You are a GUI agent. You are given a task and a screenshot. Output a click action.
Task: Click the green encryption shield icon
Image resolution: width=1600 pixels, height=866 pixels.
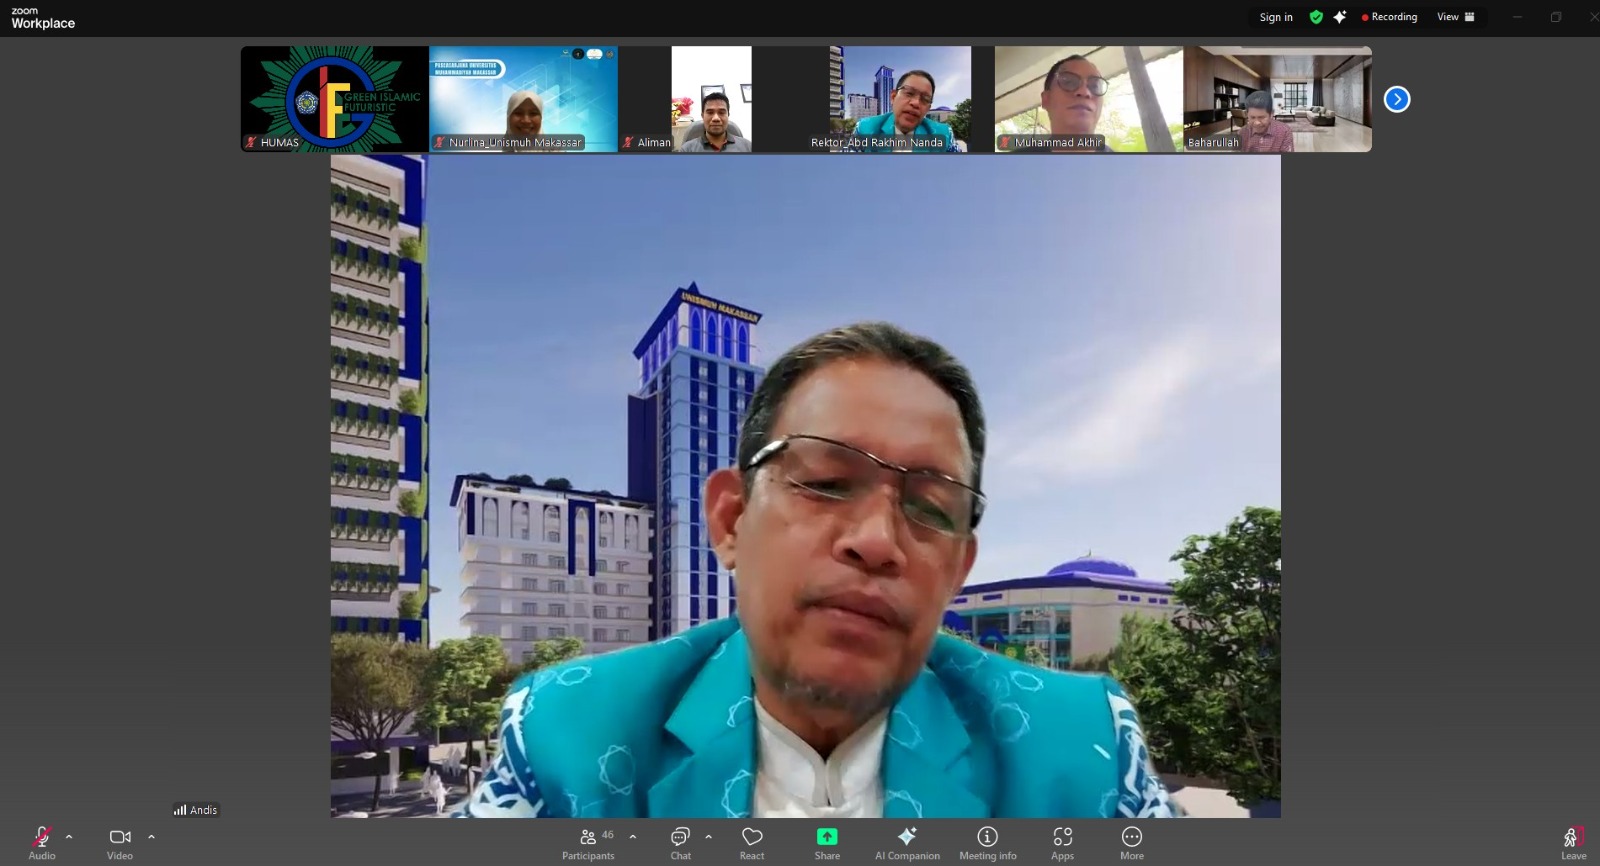(1316, 17)
